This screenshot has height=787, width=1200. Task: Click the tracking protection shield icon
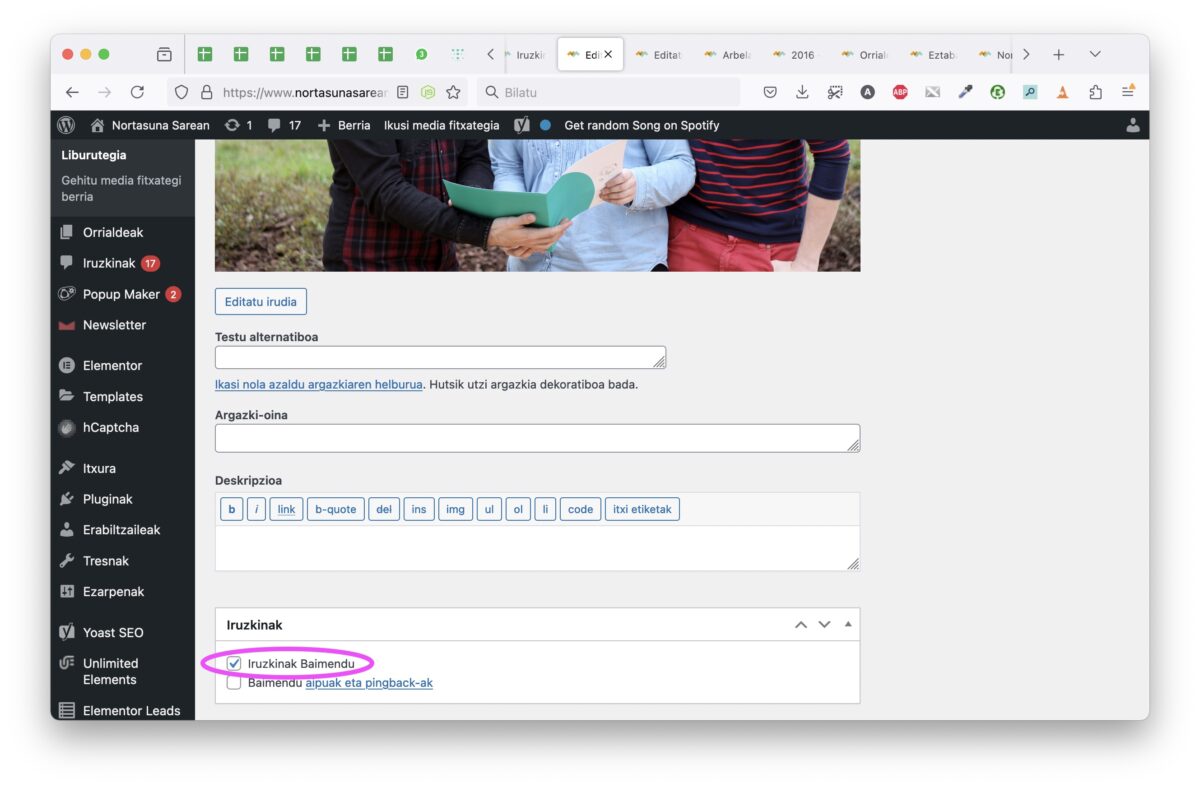click(x=182, y=92)
